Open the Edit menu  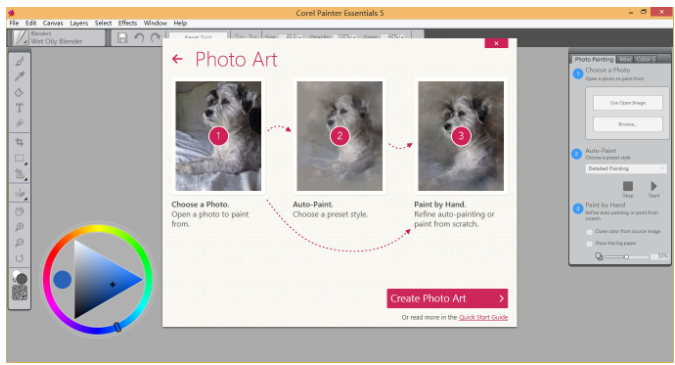pos(31,23)
